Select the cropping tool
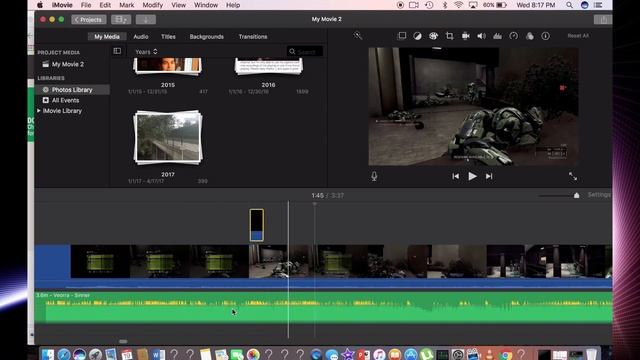Viewport: 640px width, 360px height. click(x=449, y=36)
